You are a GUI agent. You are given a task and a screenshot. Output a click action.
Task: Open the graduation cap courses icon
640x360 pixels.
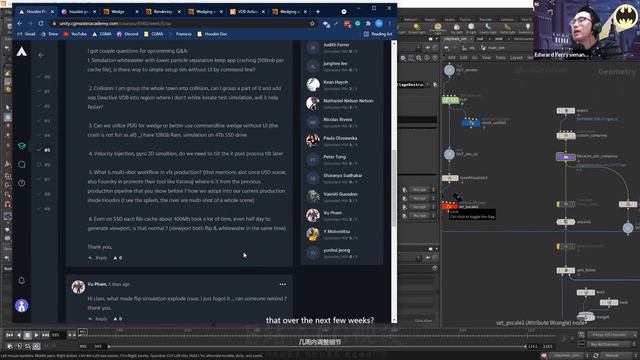[x=22, y=146]
